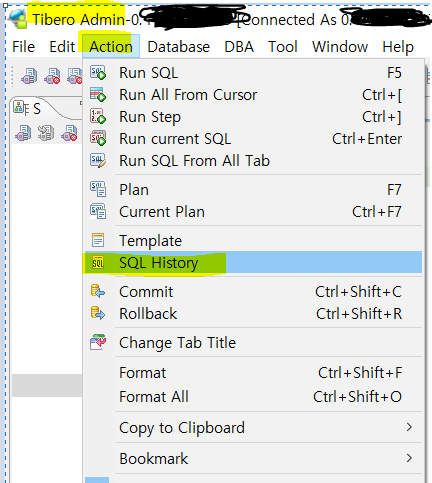Viewport: 432px width, 483px height.
Task: Click the panel's left connect icon
Action: (x=23, y=133)
